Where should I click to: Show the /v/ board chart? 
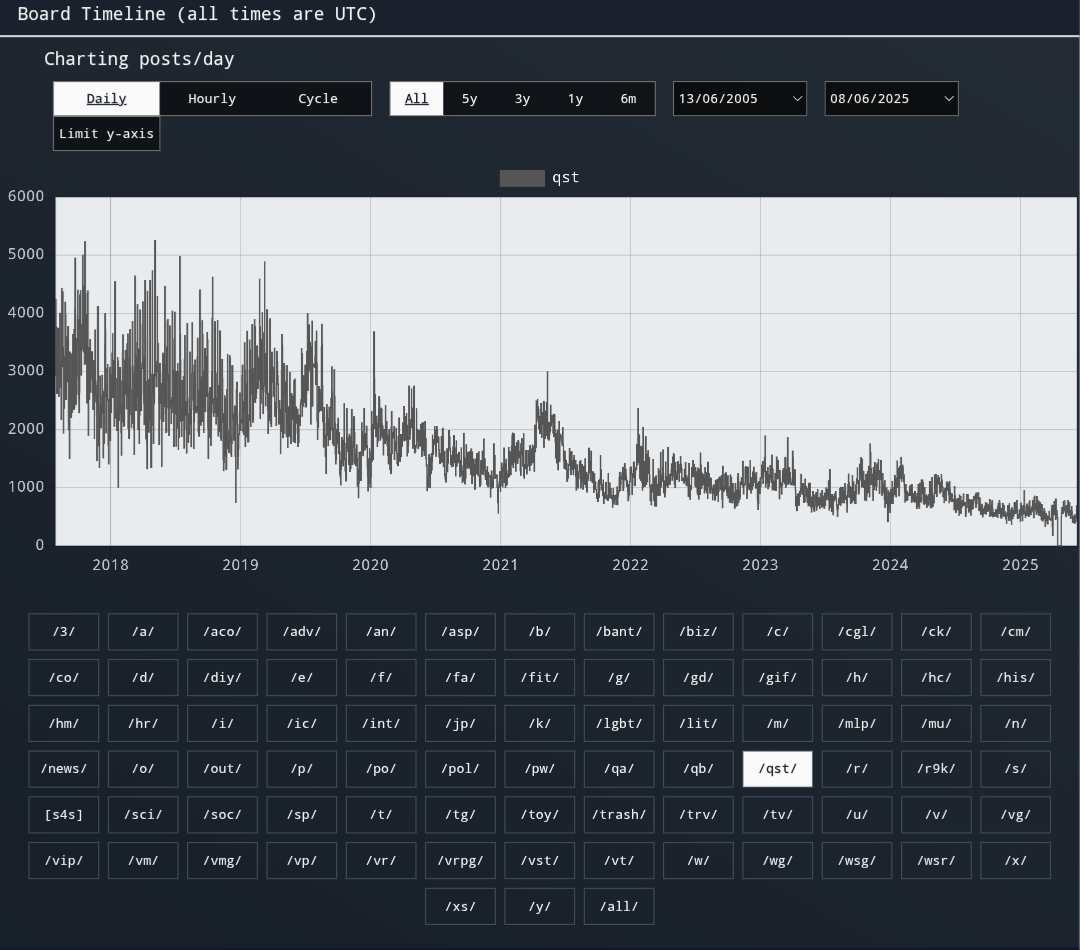click(x=936, y=815)
